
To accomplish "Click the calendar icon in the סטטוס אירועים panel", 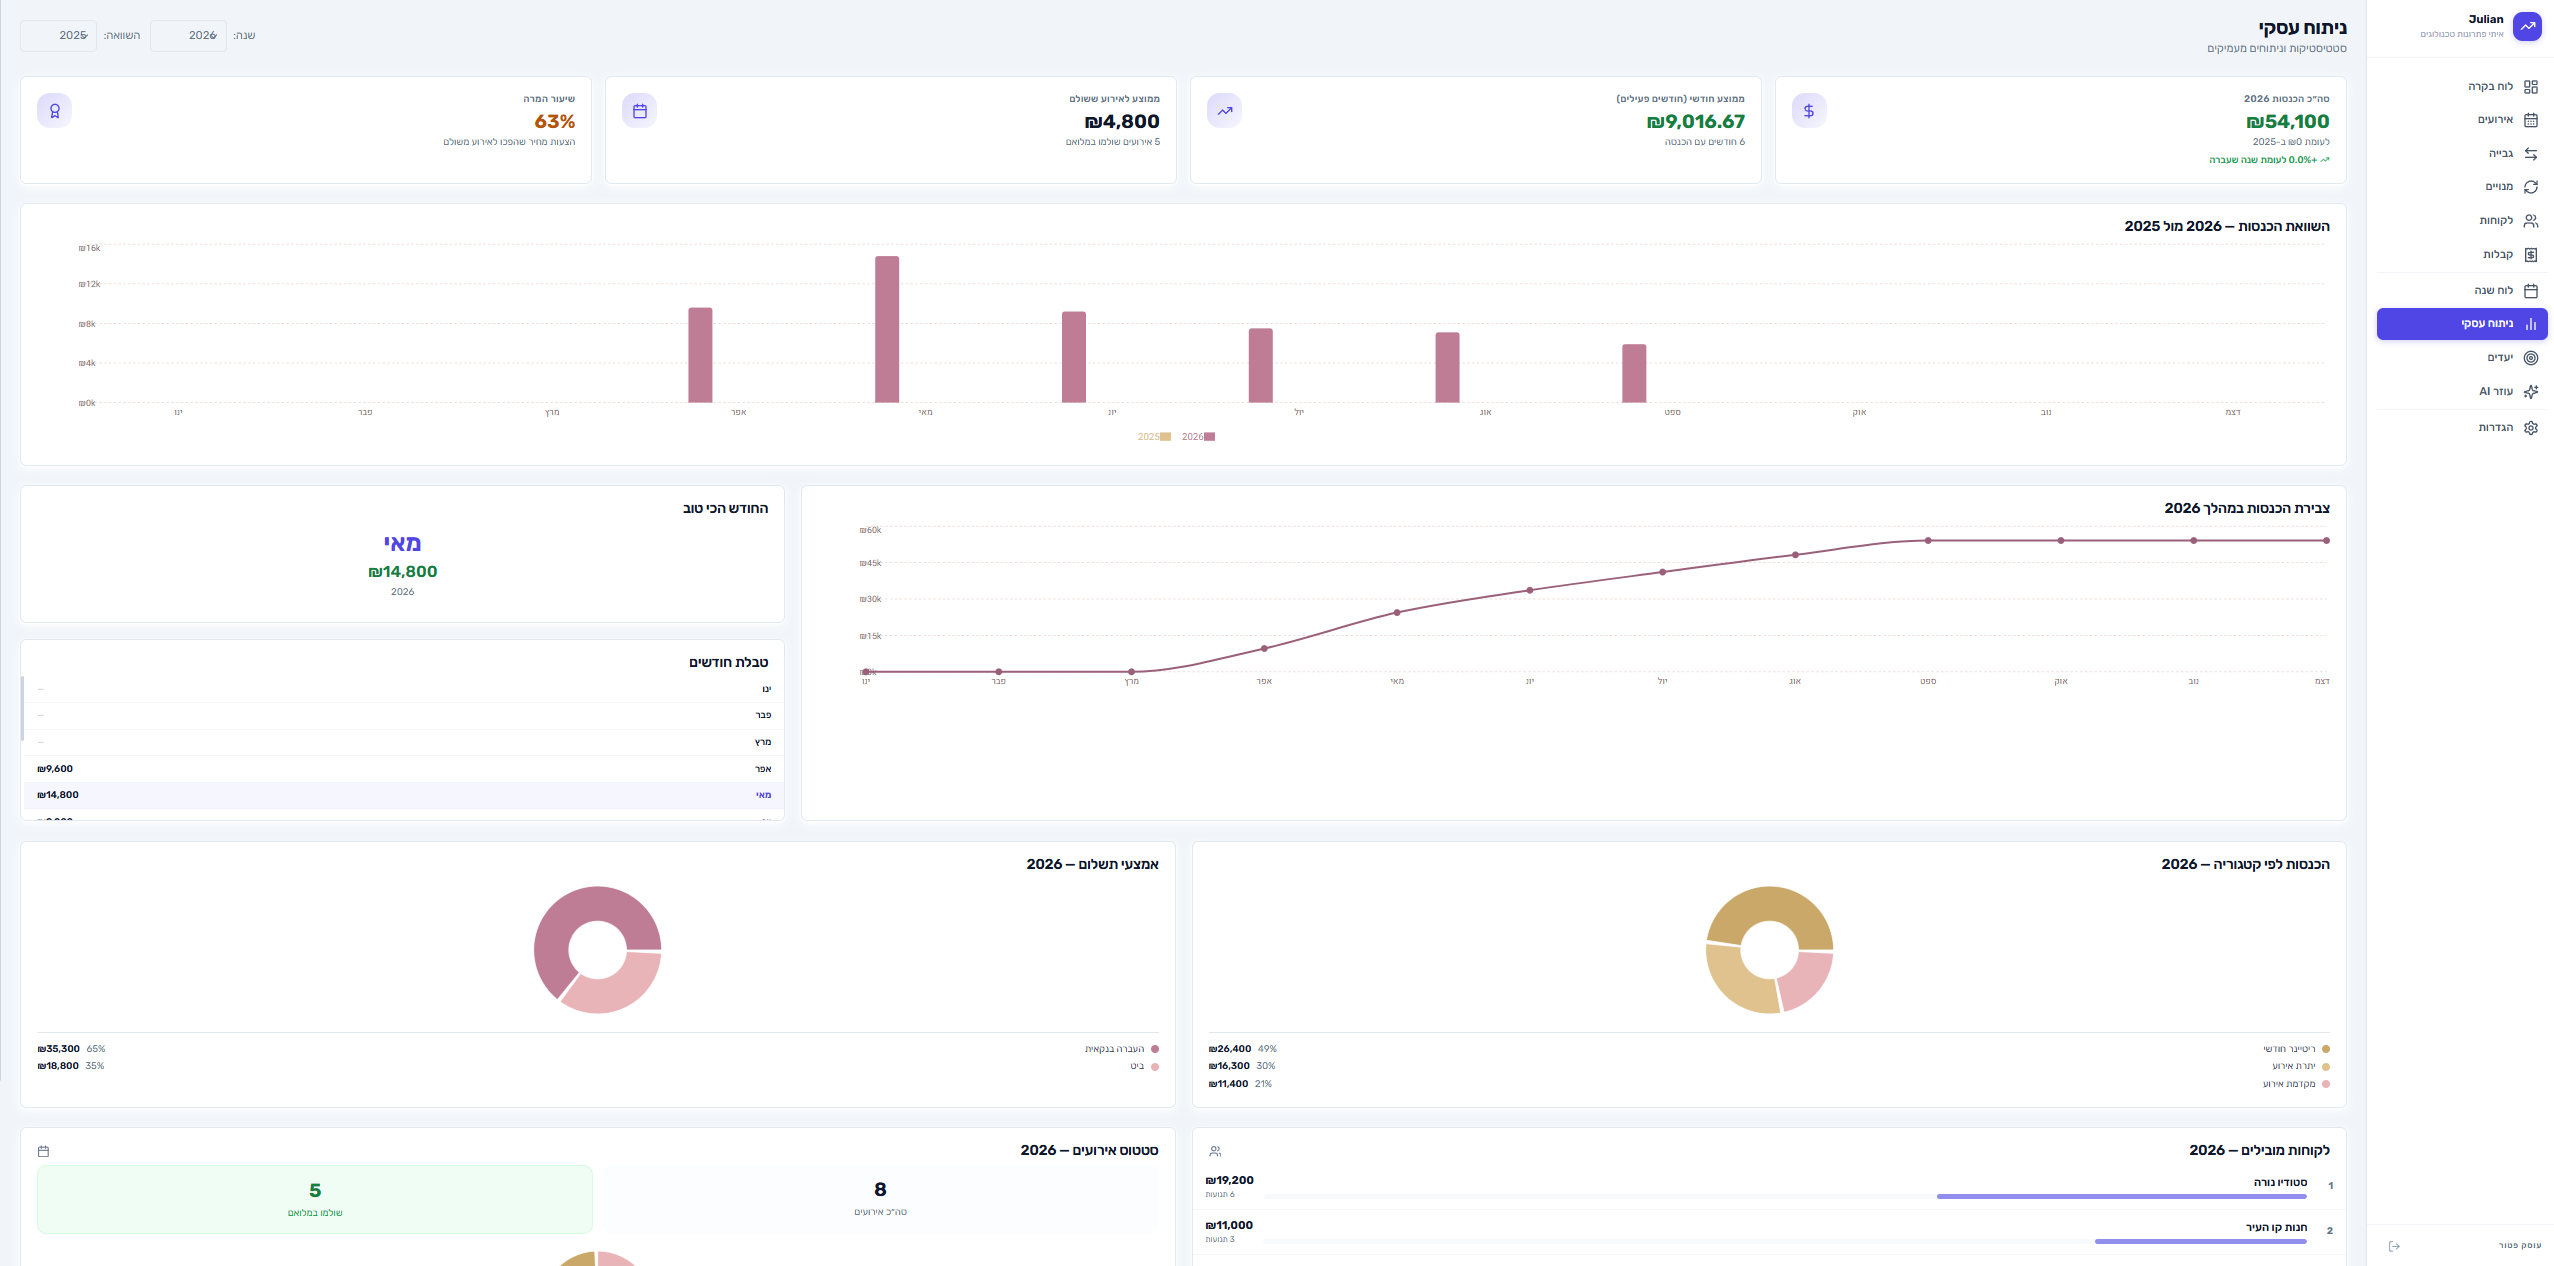I will pyautogui.click(x=43, y=1151).
